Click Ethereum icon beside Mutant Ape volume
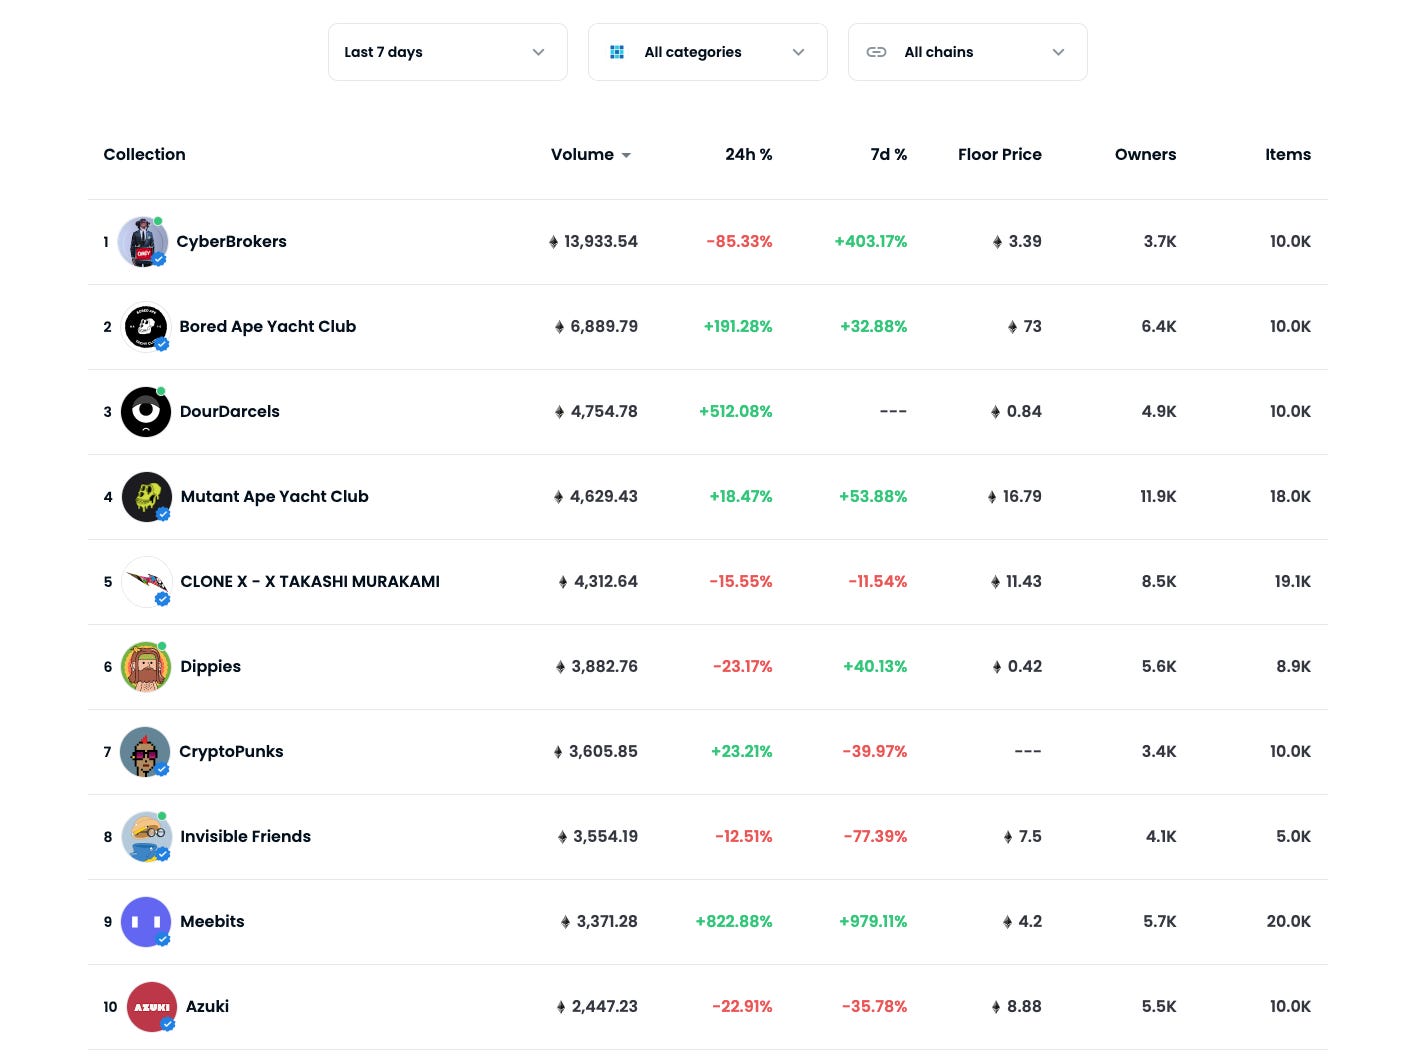 point(558,497)
